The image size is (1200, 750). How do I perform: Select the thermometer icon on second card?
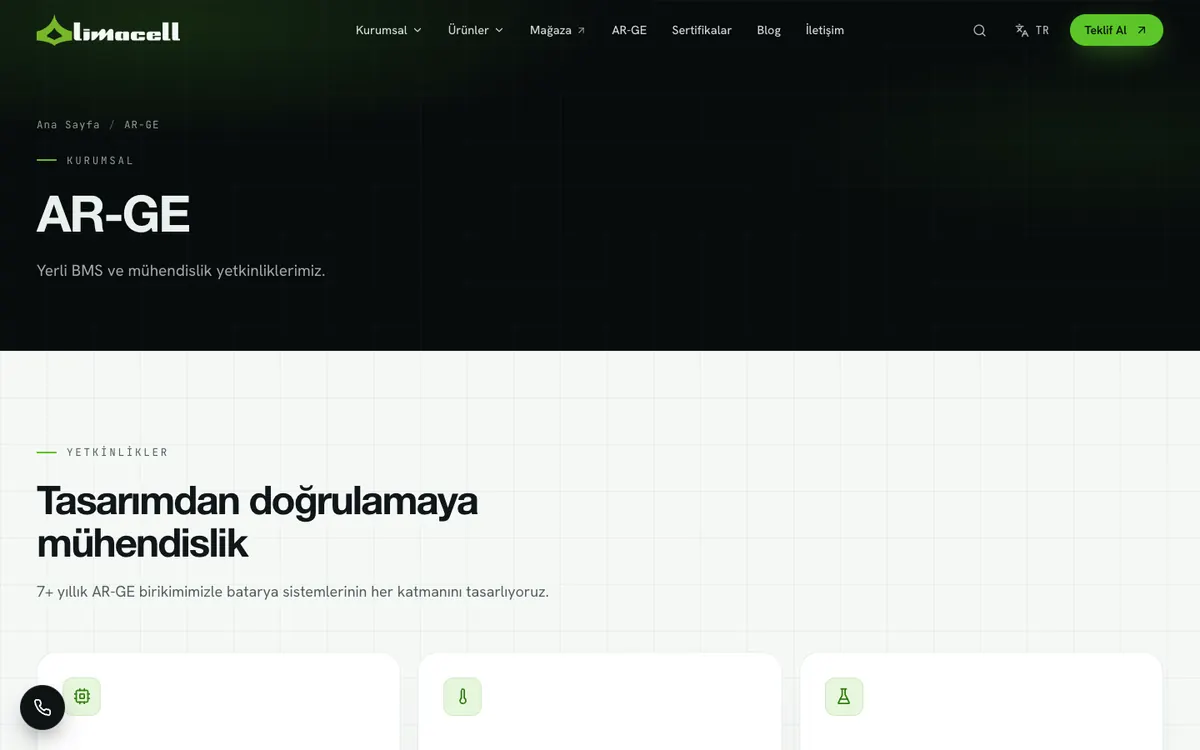pos(463,696)
